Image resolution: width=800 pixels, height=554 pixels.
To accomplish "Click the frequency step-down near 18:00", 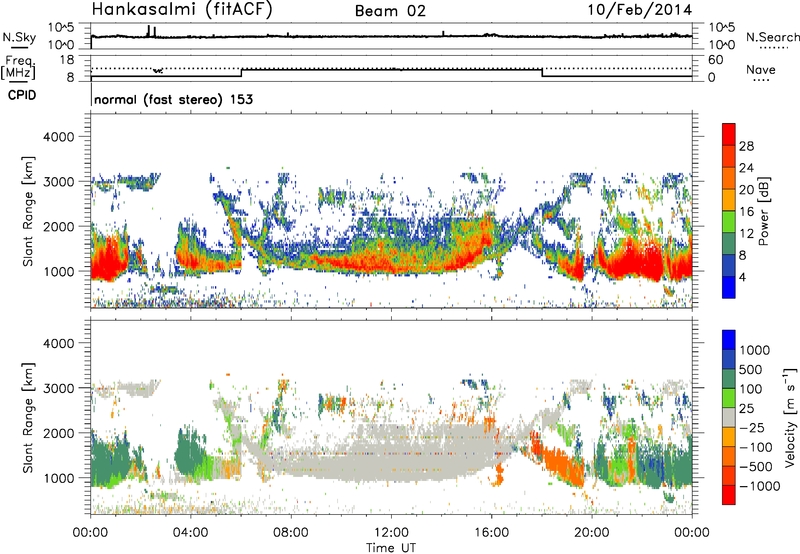I will [542, 73].
